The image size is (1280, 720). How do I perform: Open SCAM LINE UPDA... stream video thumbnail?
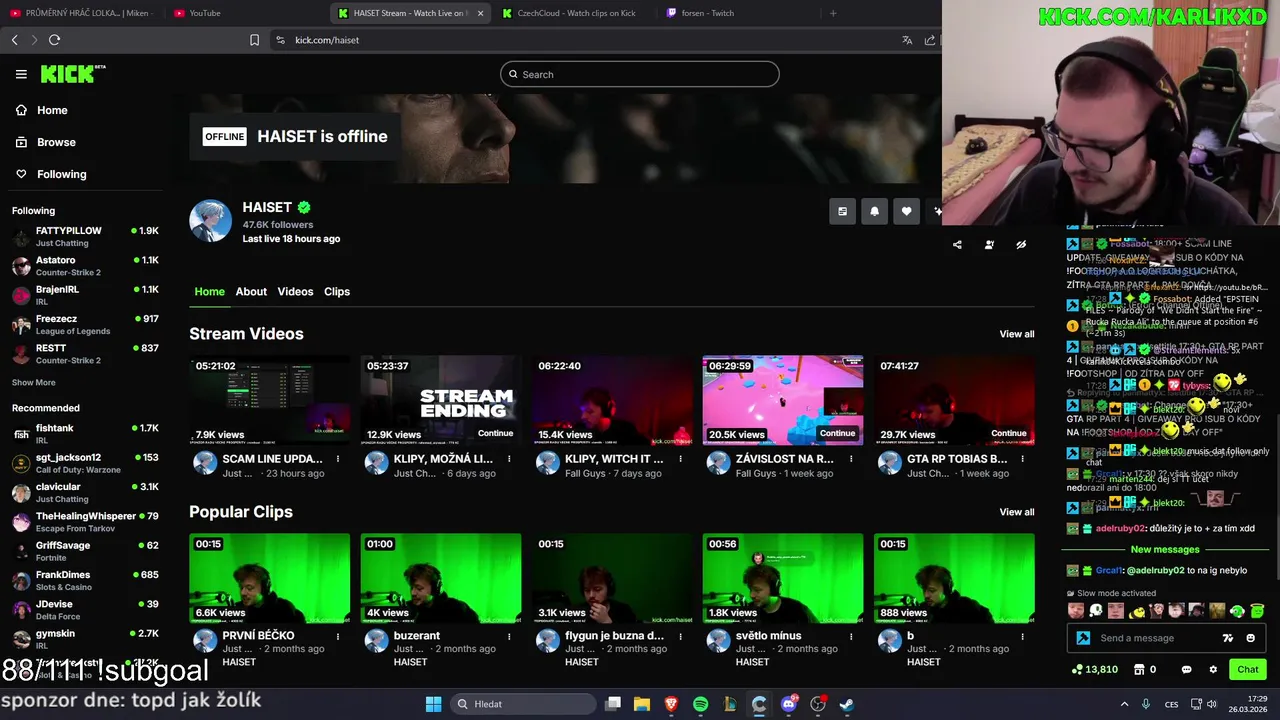pos(270,400)
